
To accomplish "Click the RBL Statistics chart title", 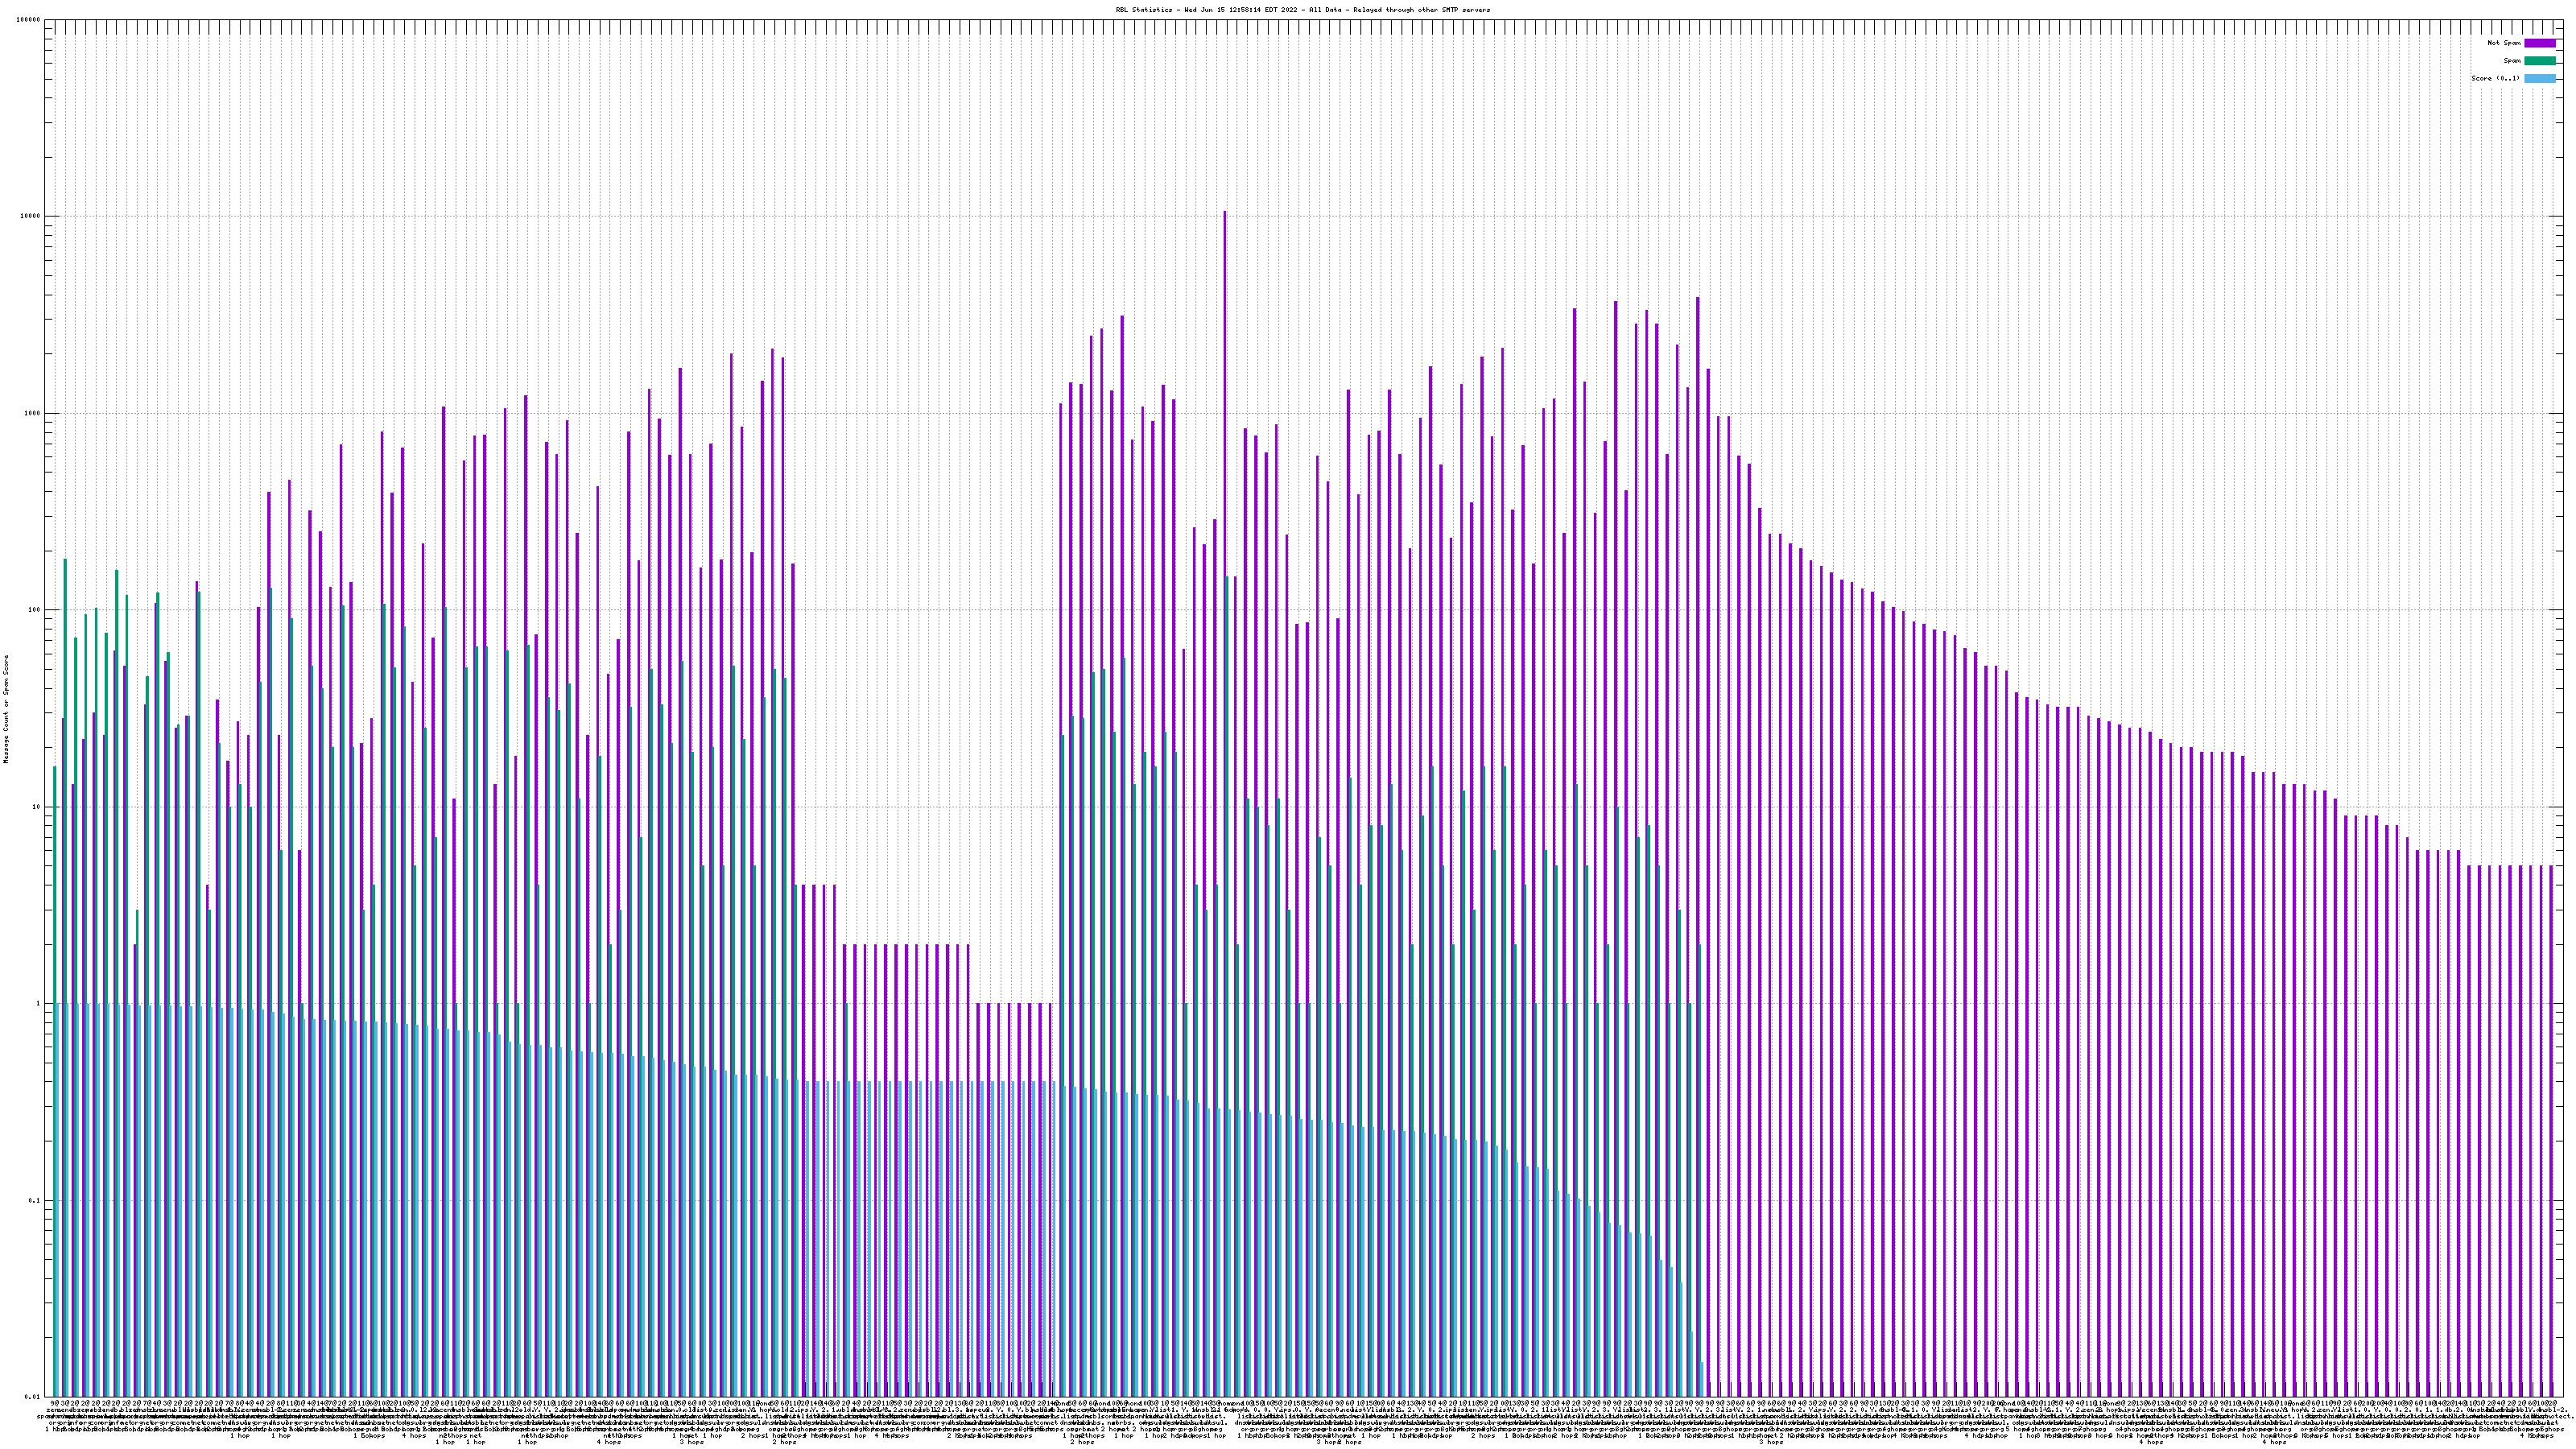I will point(1302,10).
